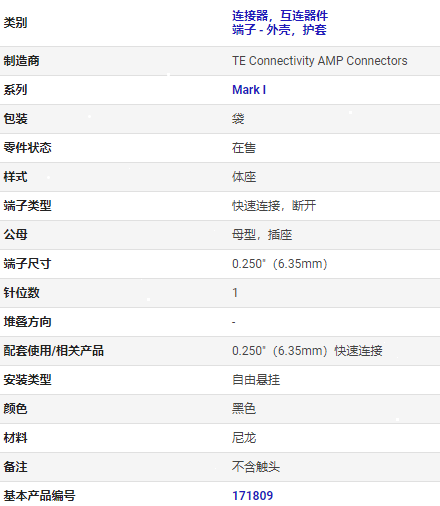The height and width of the screenshot is (506, 440).
Task: Click the 安装类型 value 自由悬挂
Action: tap(256, 380)
